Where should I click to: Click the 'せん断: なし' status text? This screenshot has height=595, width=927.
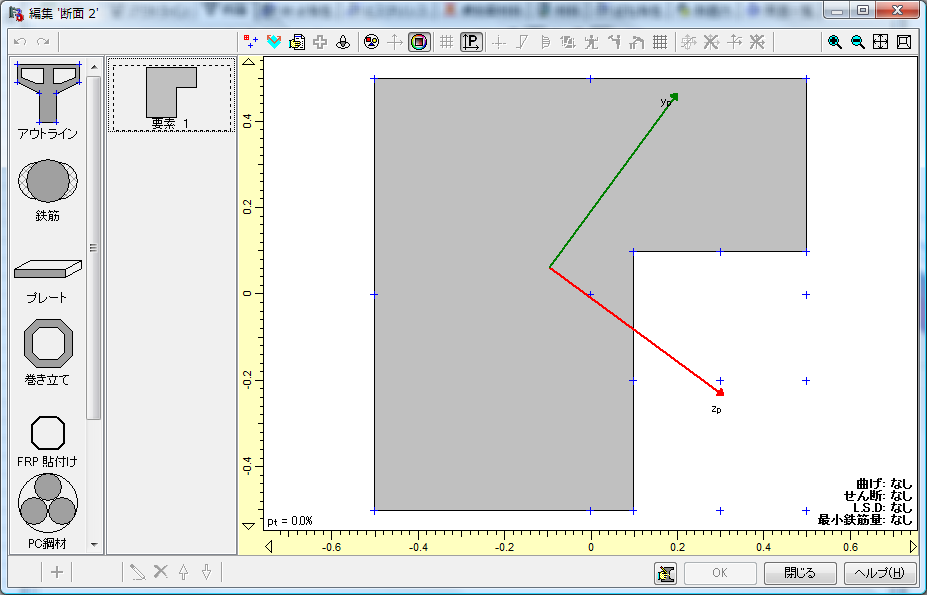coord(879,496)
